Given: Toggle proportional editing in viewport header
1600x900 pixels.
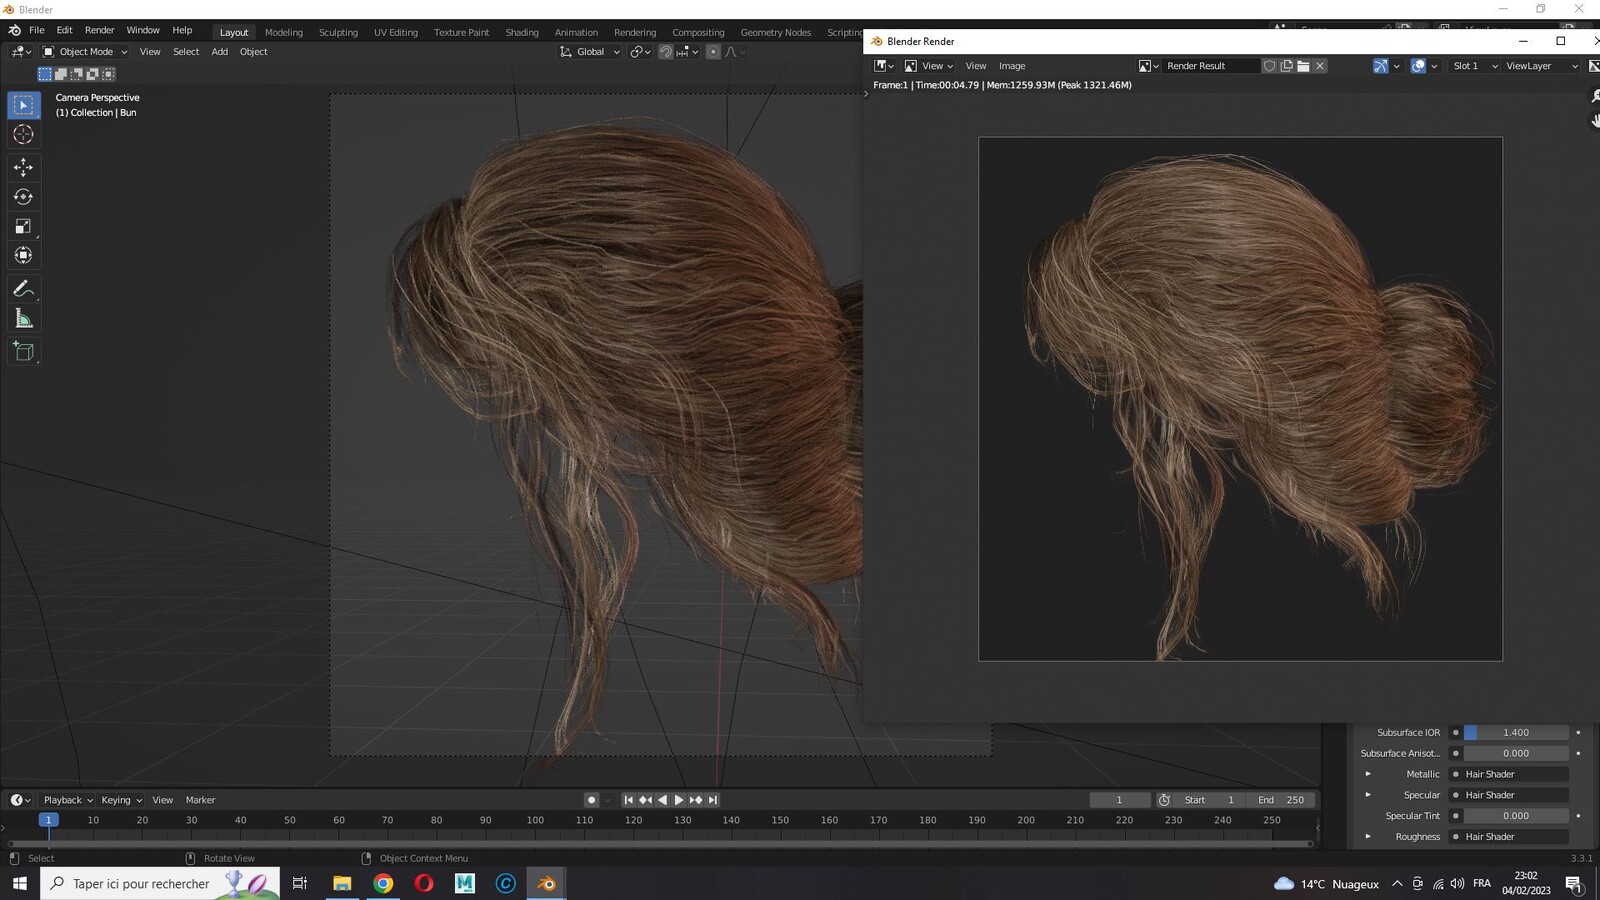Looking at the screenshot, I should click(713, 52).
